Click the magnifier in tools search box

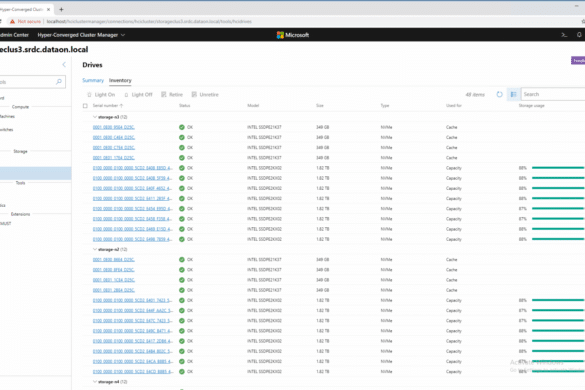point(59,81)
